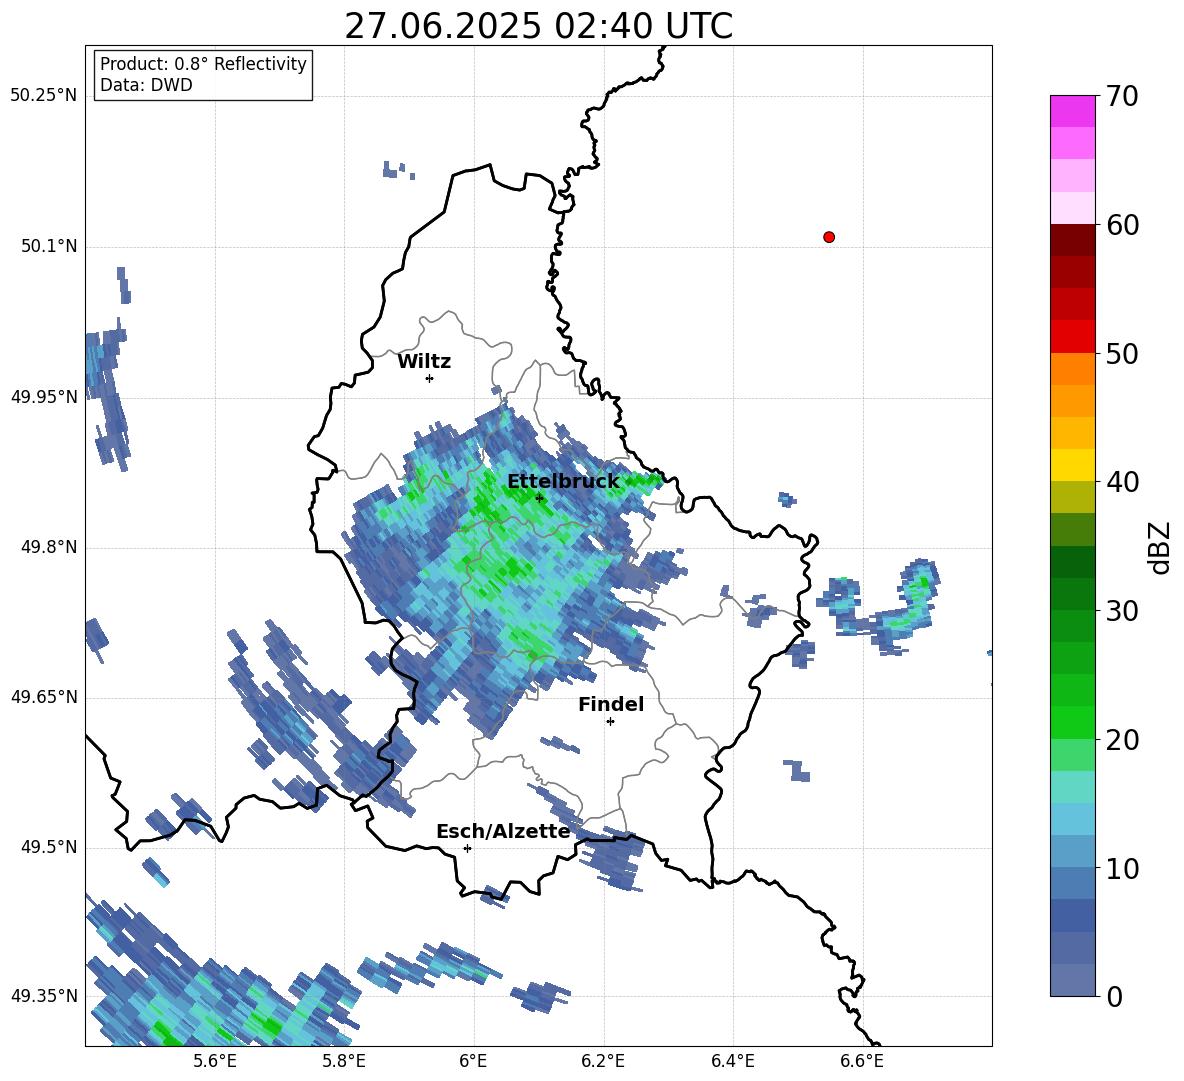Click the 60 colorbar tick label

[x=1122, y=225]
